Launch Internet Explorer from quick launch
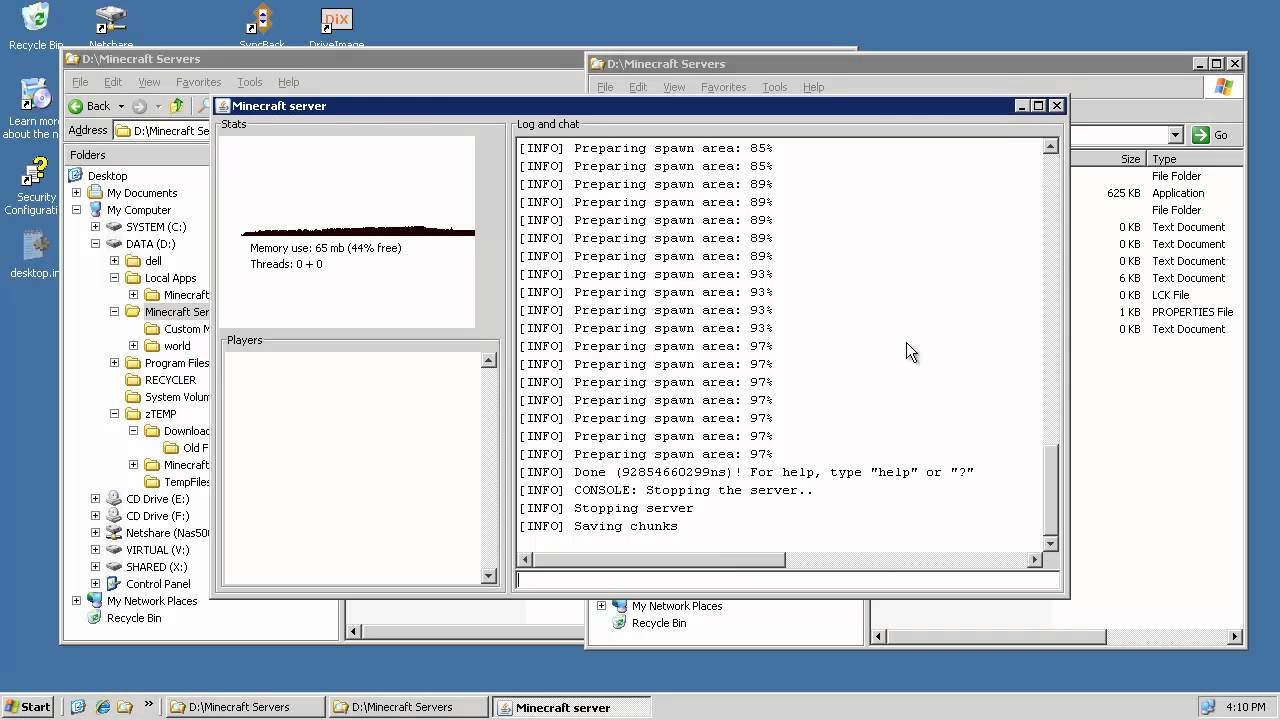The image size is (1280, 720). [x=102, y=706]
